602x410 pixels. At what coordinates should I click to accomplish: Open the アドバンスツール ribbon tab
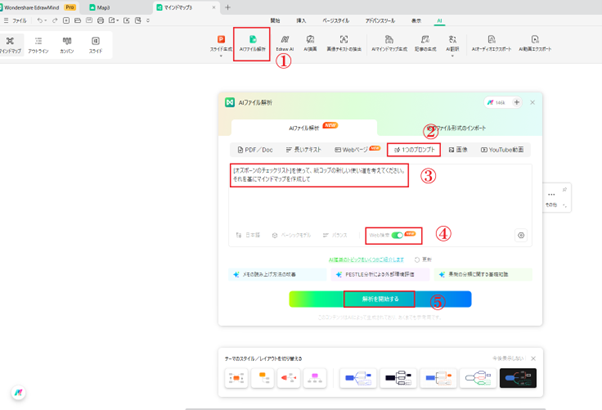(x=380, y=21)
